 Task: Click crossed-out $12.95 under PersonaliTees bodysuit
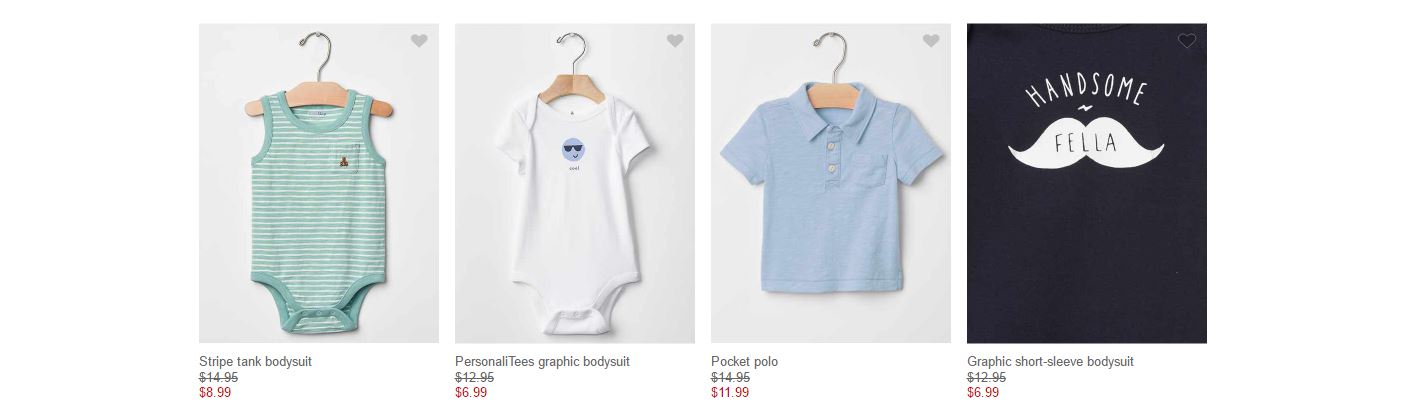click(x=474, y=378)
